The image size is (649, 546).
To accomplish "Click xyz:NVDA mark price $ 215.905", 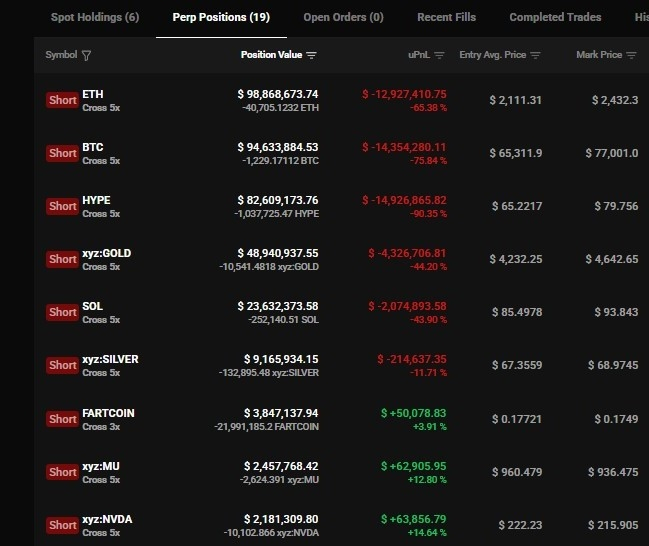I will pos(613,525).
